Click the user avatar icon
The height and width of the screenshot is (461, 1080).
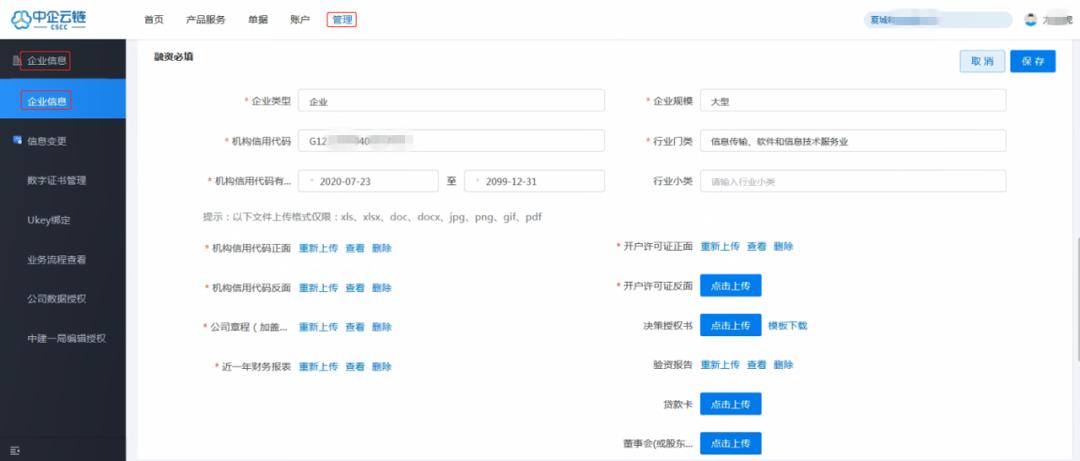coord(1030,20)
